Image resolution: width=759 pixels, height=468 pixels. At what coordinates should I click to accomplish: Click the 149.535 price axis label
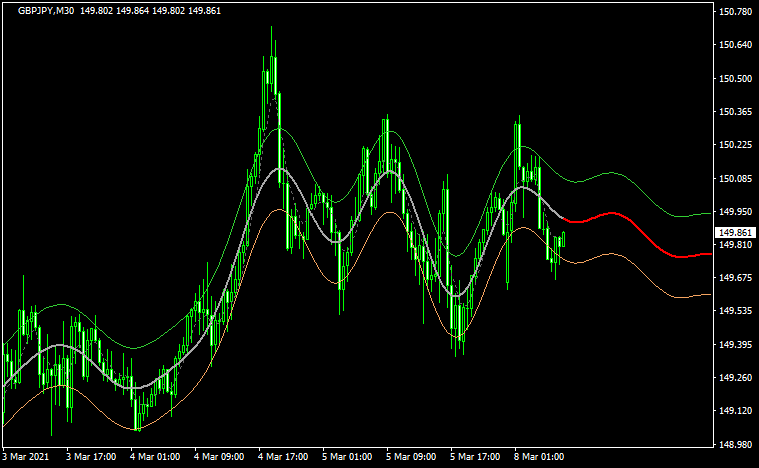coord(735,311)
